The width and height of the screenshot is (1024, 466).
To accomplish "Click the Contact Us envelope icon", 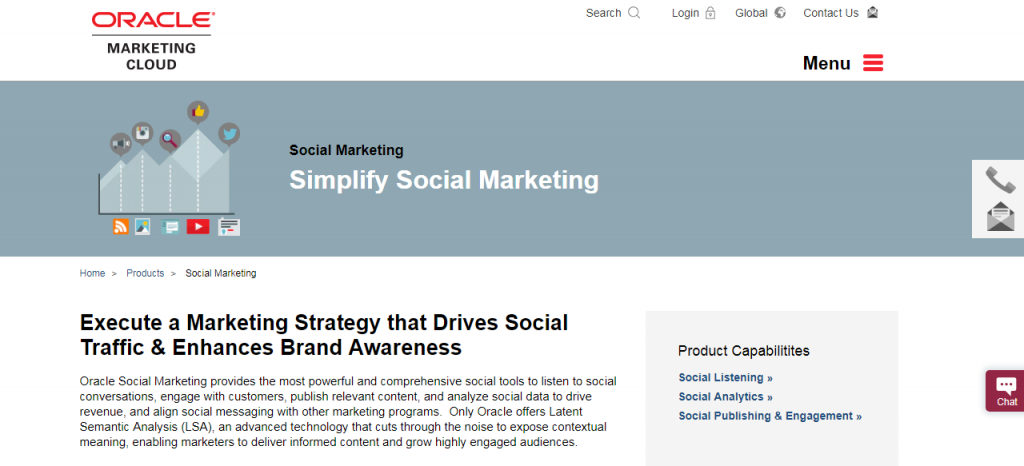I will [x=872, y=12].
